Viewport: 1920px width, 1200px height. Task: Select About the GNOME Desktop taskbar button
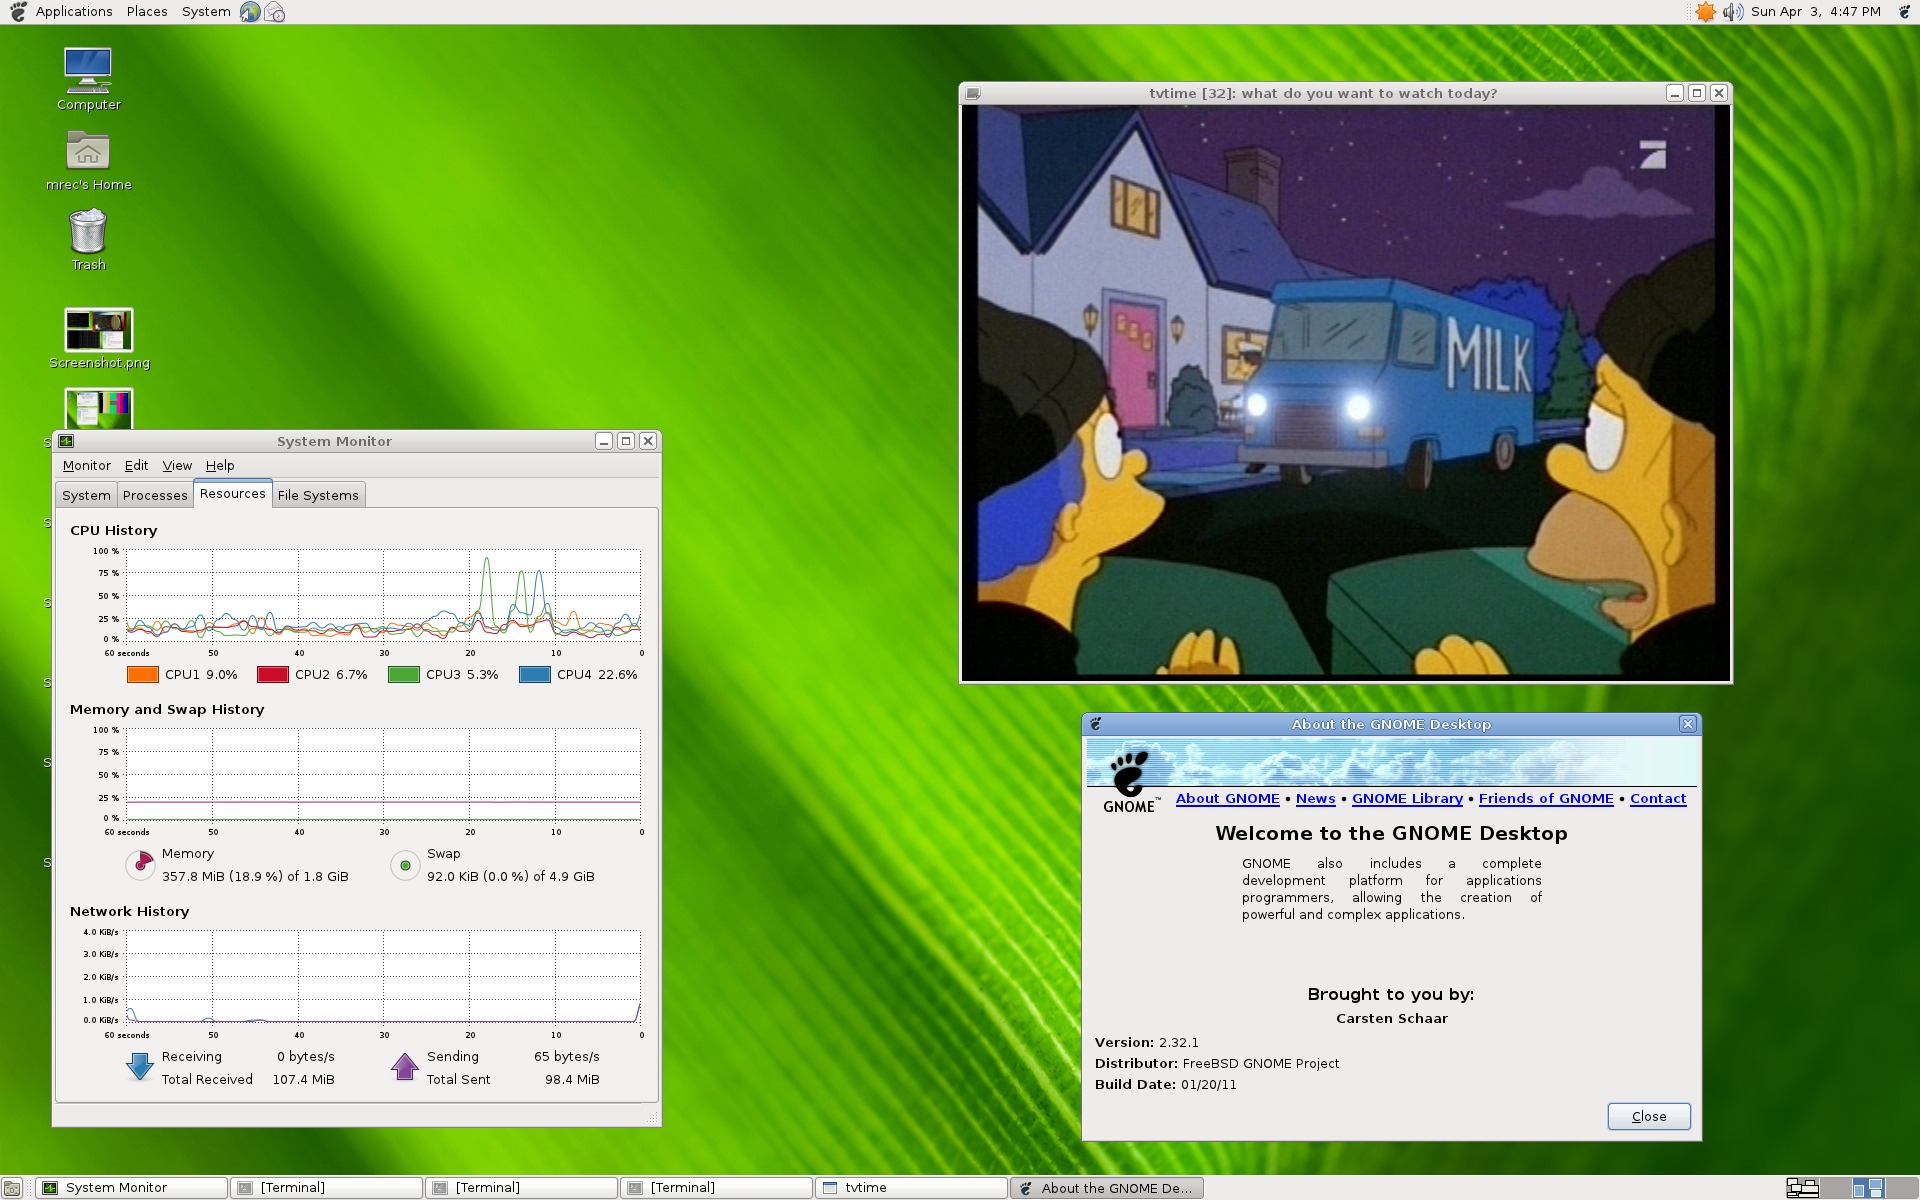pyautogui.click(x=1106, y=1188)
